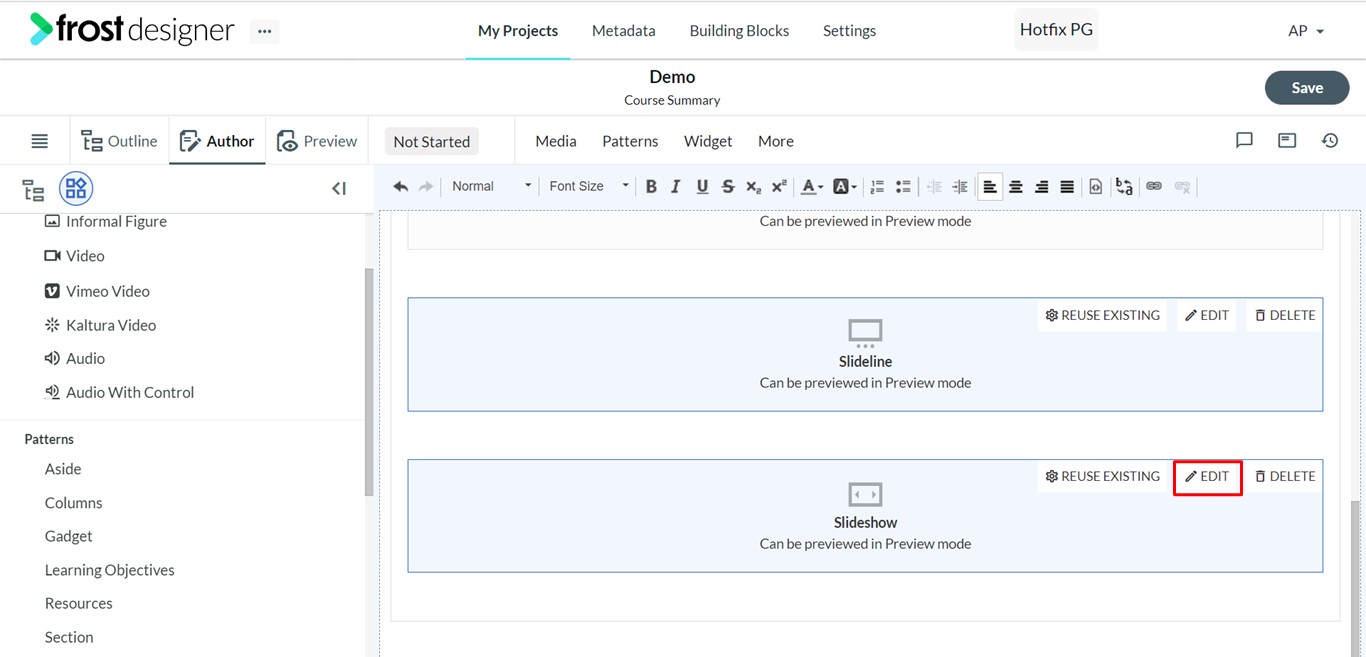
Task: Collapse the left sidebar panel
Action: point(339,188)
